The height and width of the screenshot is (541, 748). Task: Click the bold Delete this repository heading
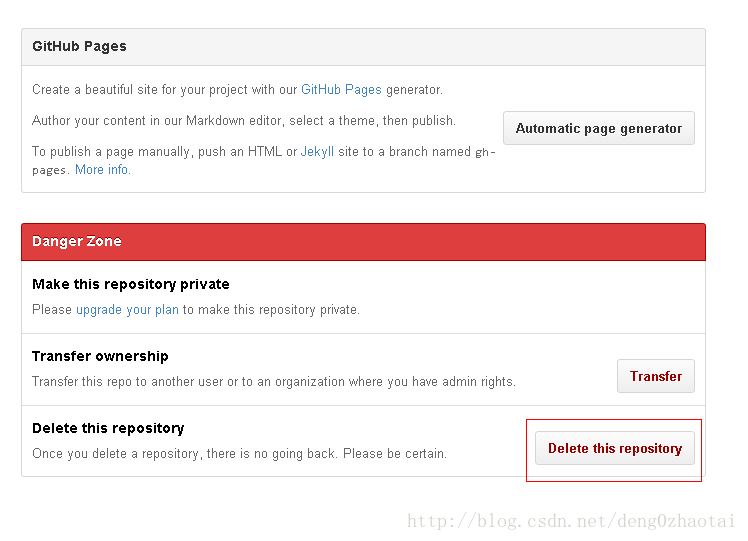[108, 428]
